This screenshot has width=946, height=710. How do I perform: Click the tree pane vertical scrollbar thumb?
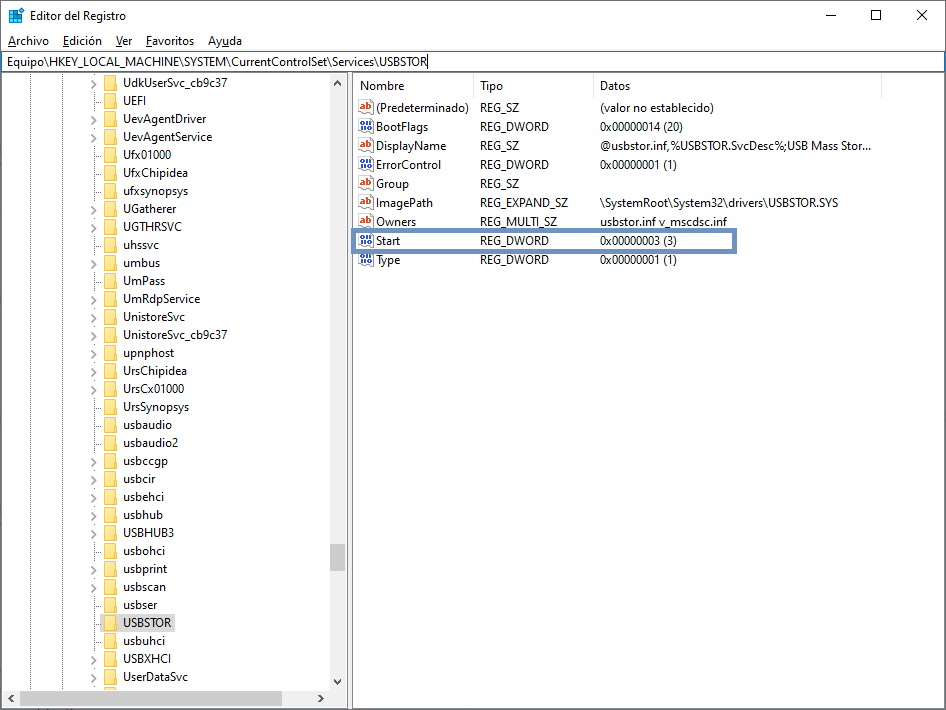338,557
